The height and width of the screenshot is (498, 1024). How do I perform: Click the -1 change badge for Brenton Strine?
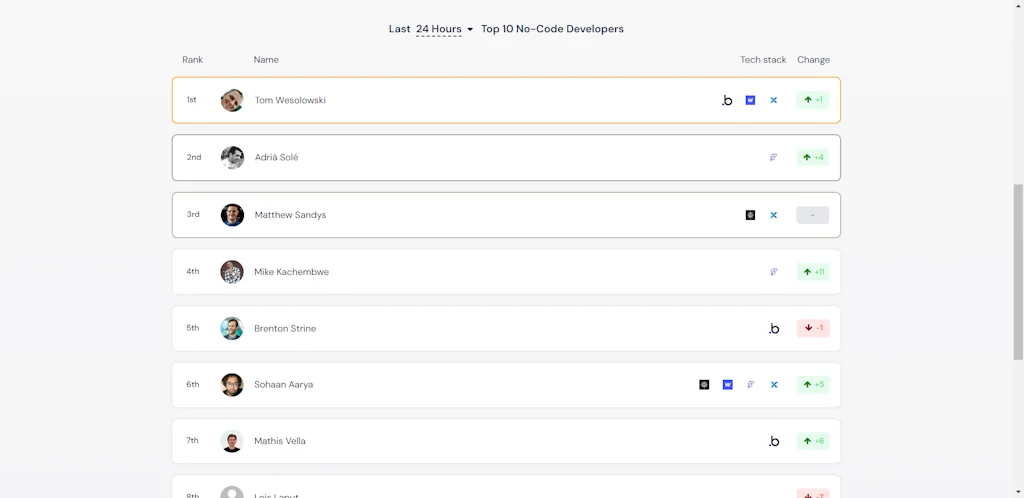click(812, 328)
